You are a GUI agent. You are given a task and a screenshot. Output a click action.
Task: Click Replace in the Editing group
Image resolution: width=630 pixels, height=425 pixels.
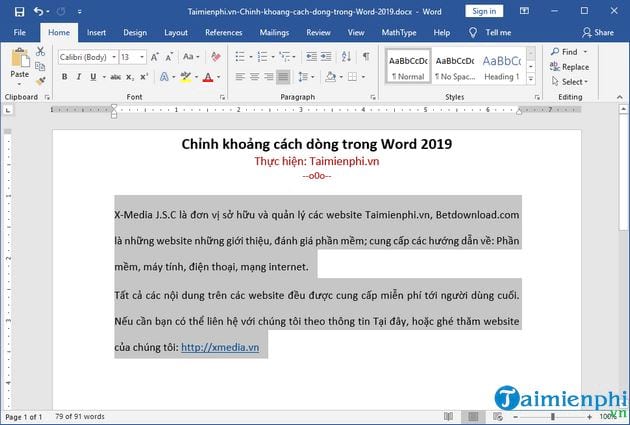[569, 67]
